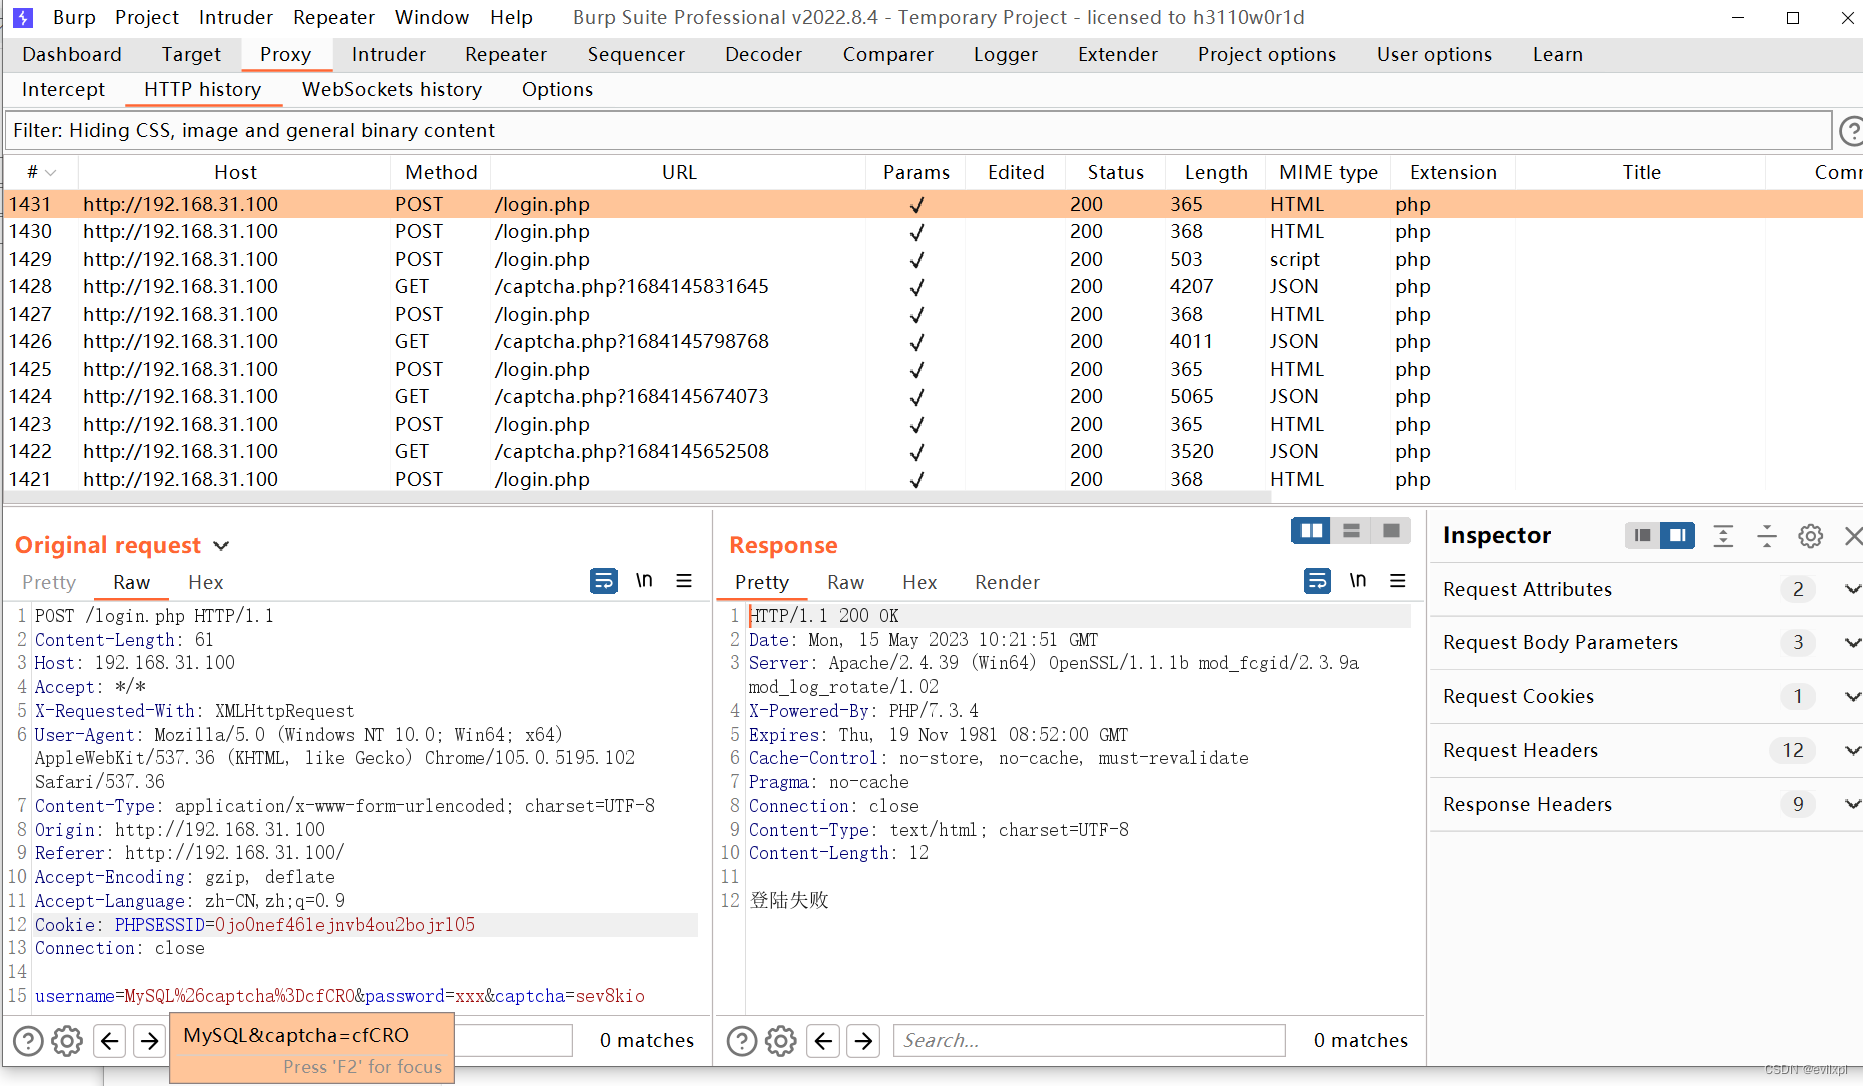Image resolution: width=1863 pixels, height=1086 pixels.
Task: Expand Response Headers section
Action: (1852, 804)
